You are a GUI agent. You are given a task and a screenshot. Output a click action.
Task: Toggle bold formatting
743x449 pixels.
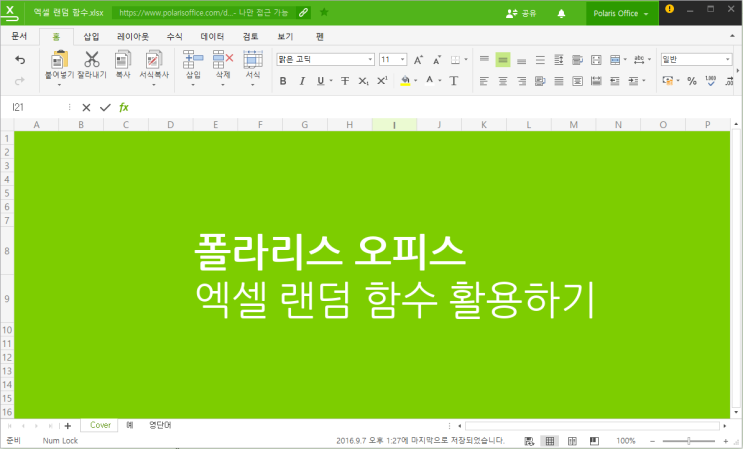pyautogui.click(x=283, y=81)
